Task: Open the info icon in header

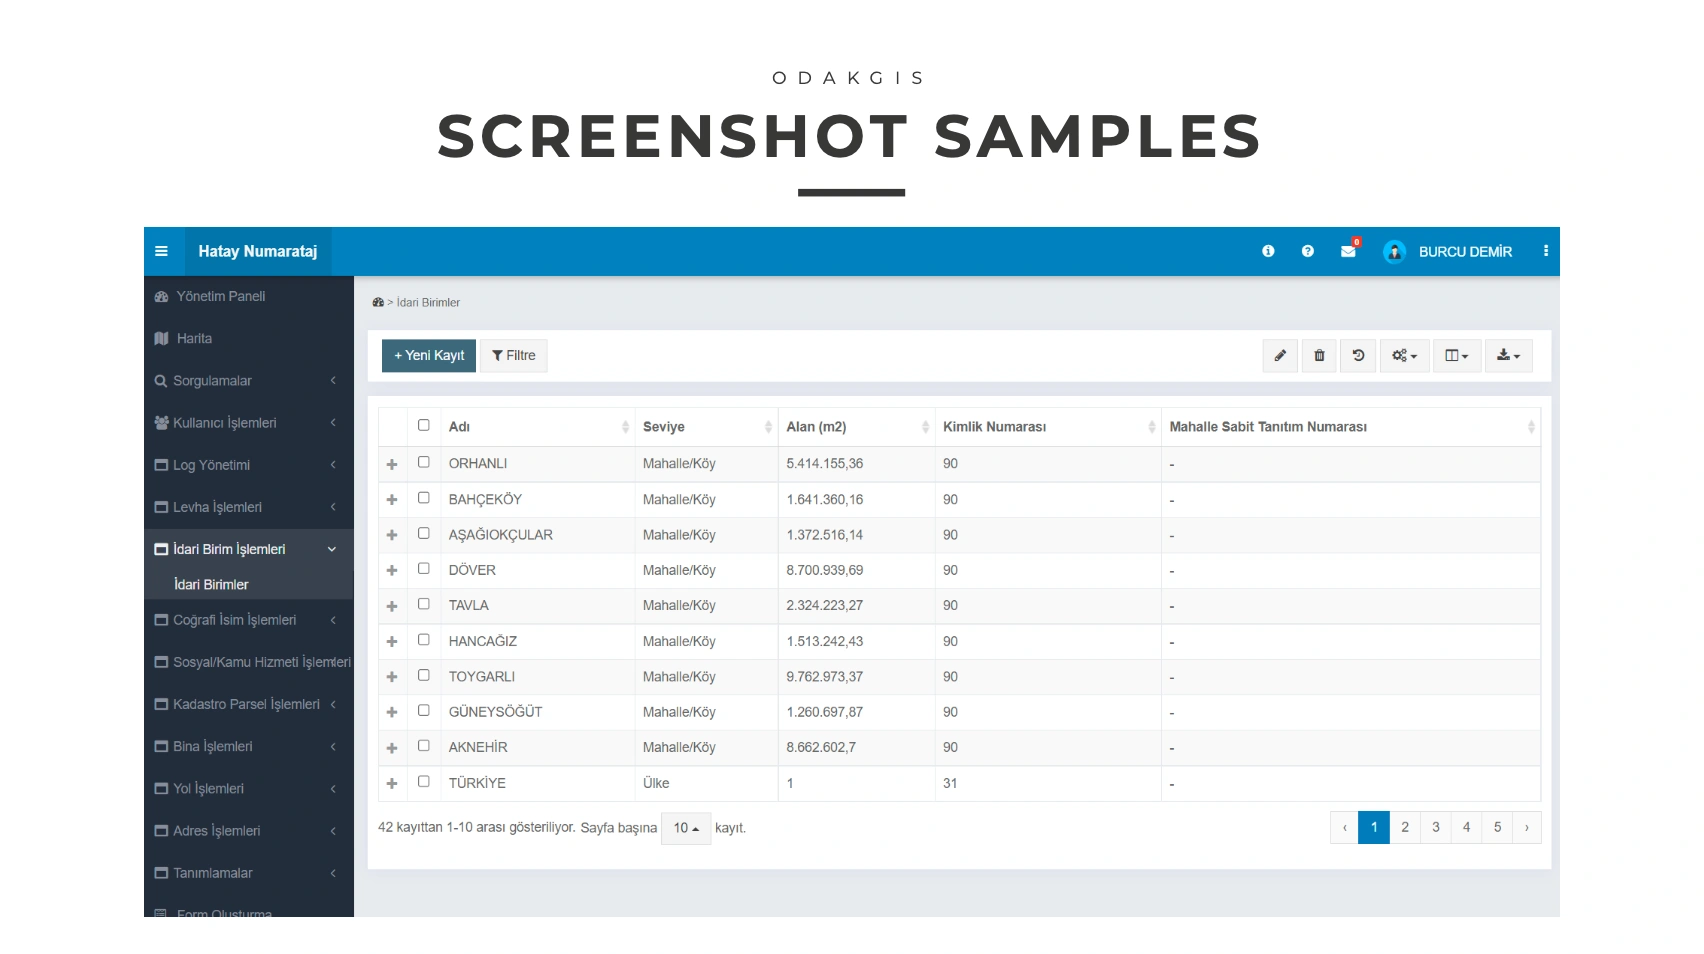Action: [x=1268, y=251]
